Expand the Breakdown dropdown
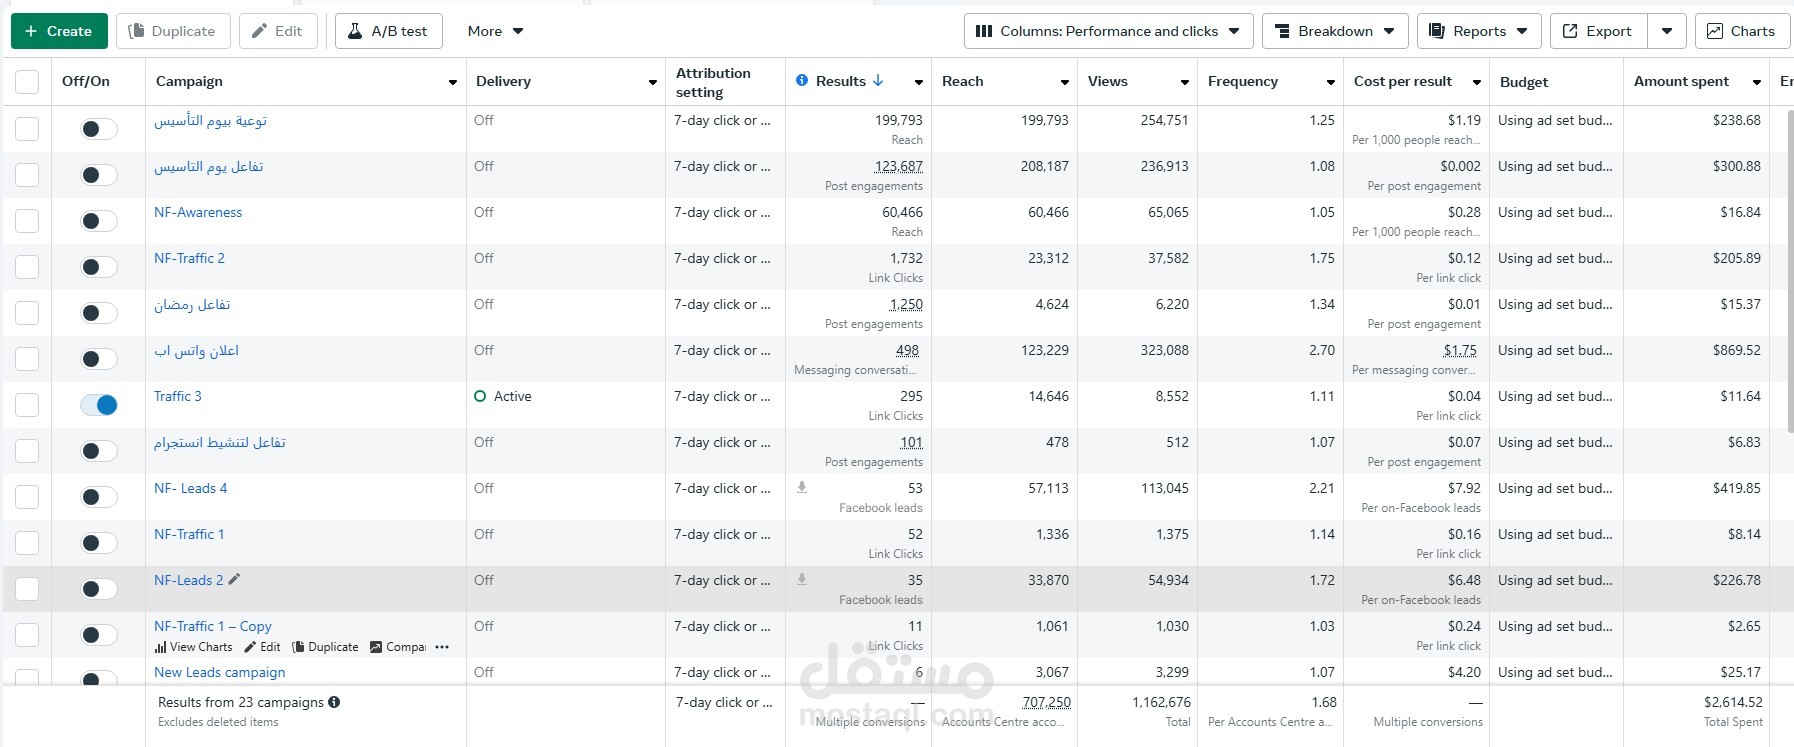Image resolution: width=1794 pixels, height=747 pixels. tap(1335, 31)
